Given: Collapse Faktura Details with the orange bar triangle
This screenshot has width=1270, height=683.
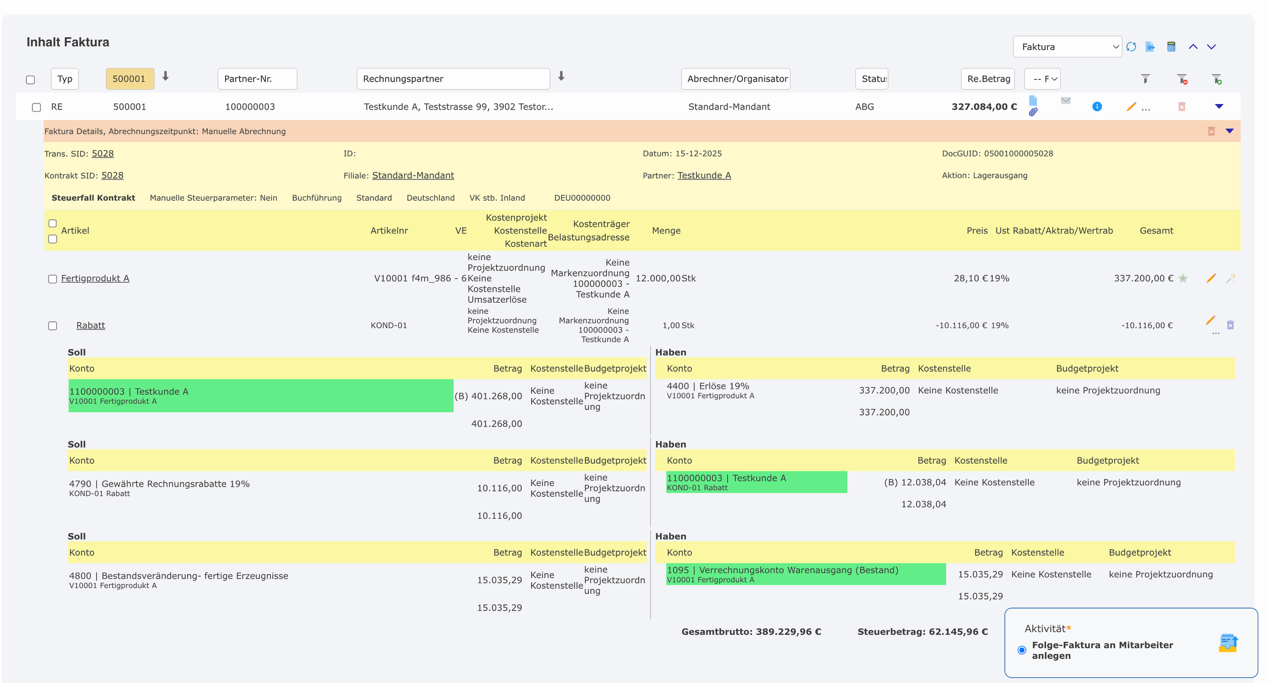Looking at the screenshot, I should [1229, 131].
